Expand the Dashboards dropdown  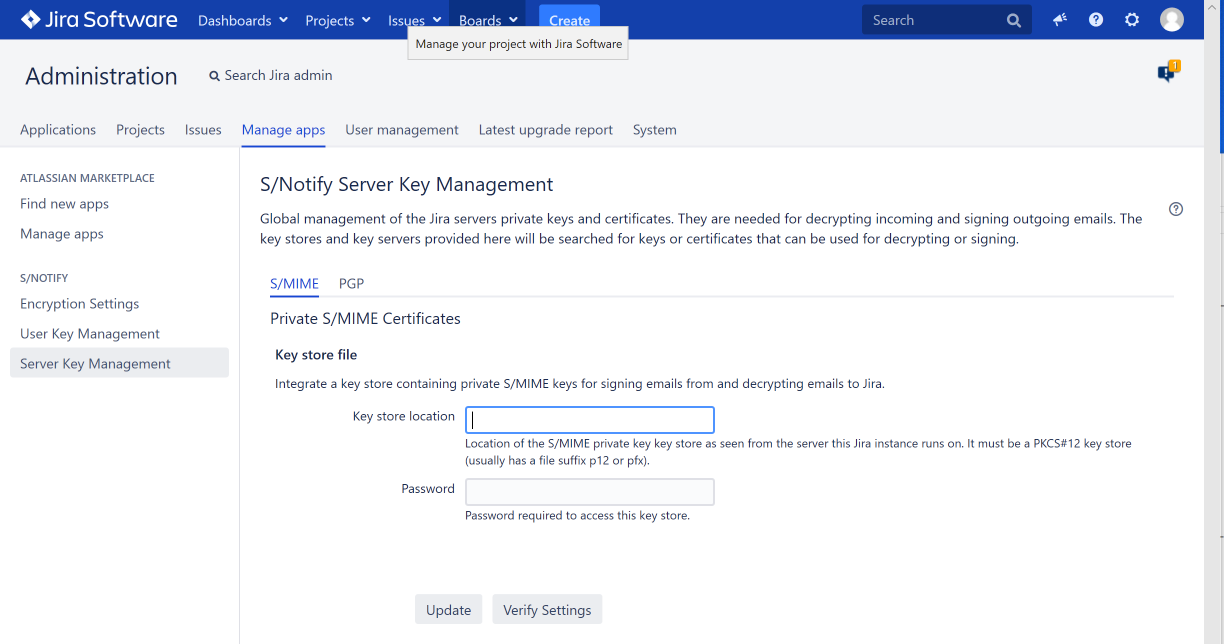(x=243, y=20)
